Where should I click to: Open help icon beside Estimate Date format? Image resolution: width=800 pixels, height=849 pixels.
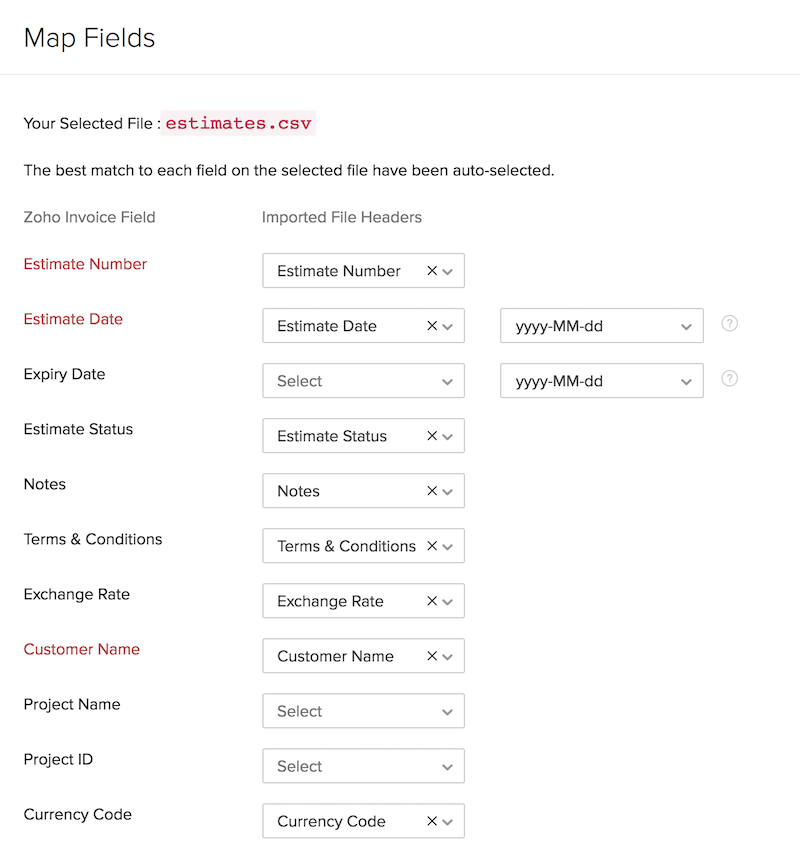pyautogui.click(x=730, y=324)
